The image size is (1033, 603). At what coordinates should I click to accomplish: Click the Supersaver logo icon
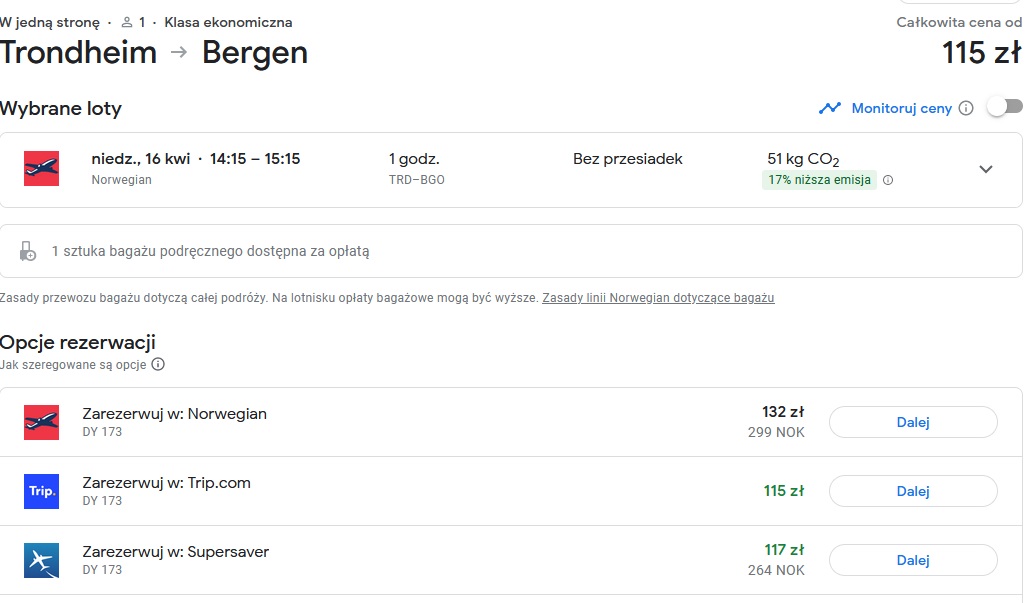(x=42, y=561)
